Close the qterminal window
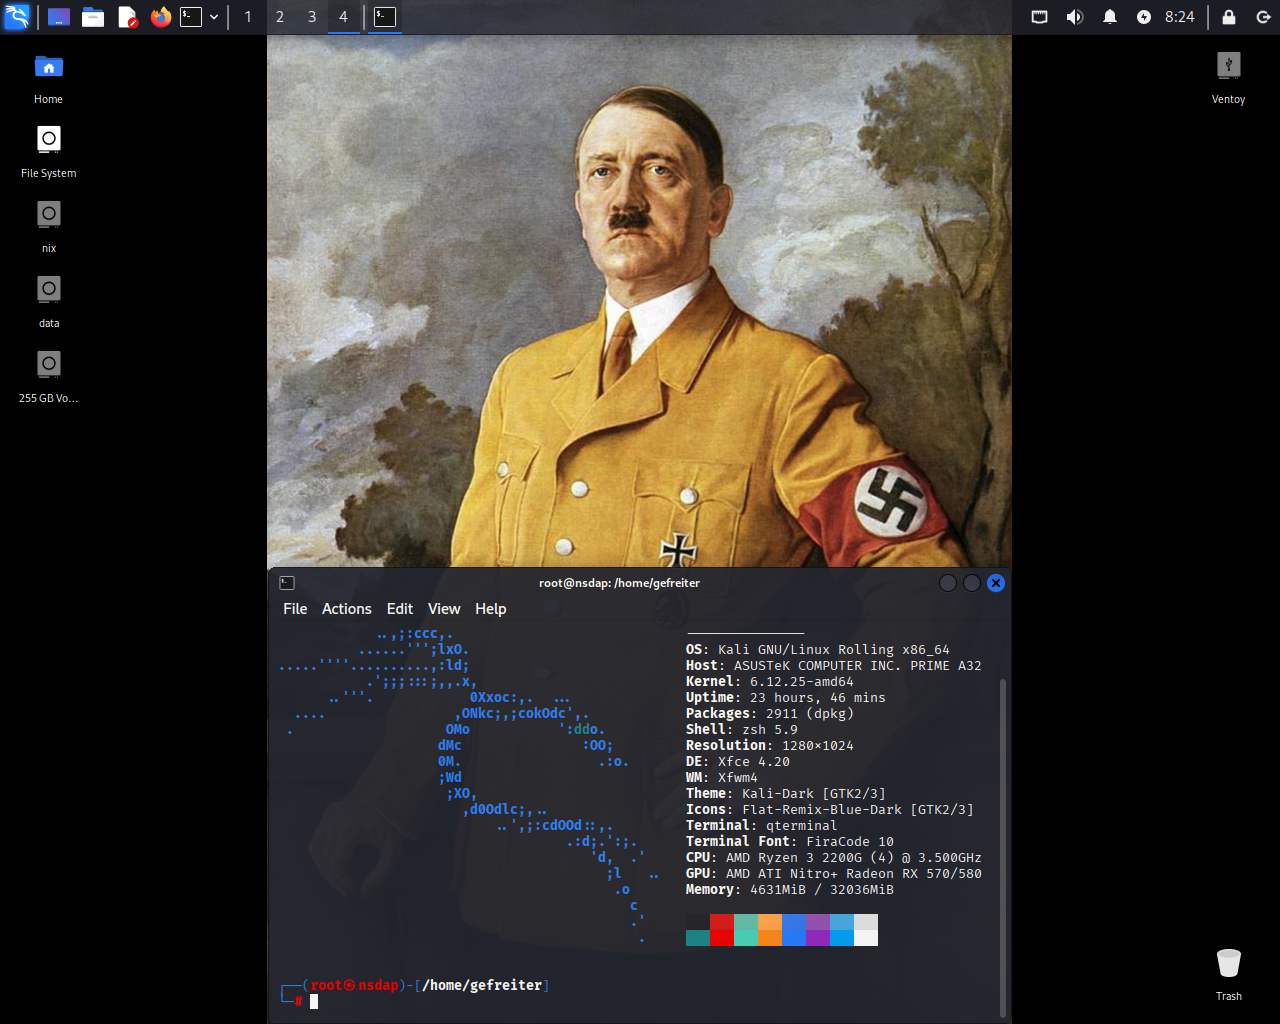 (x=996, y=583)
